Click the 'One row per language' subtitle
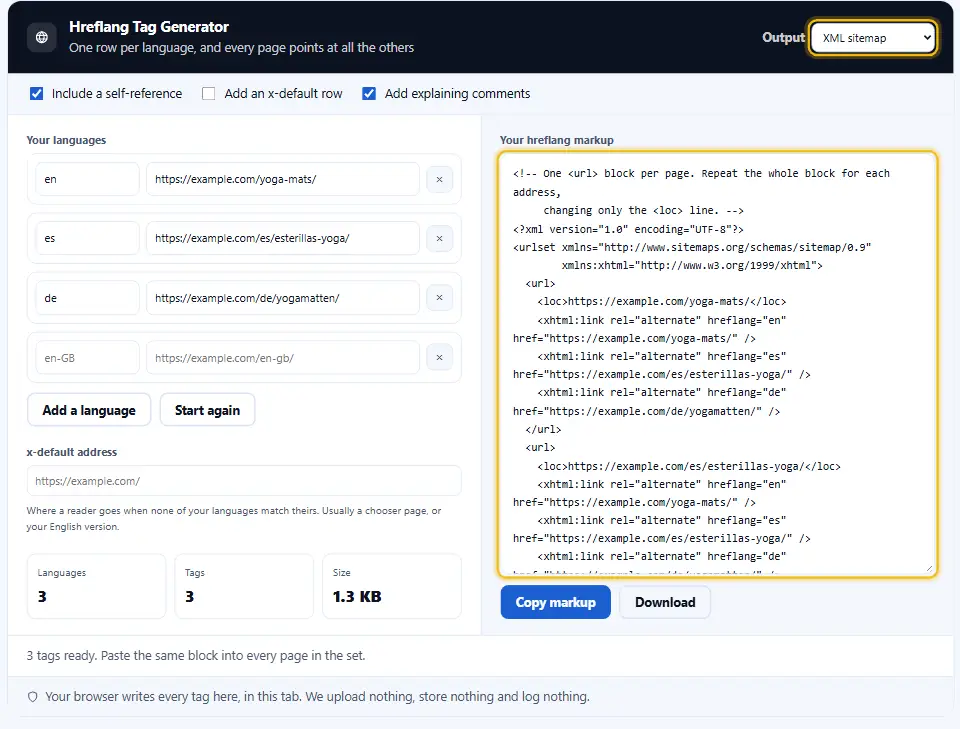960x729 pixels. click(x=241, y=48)
